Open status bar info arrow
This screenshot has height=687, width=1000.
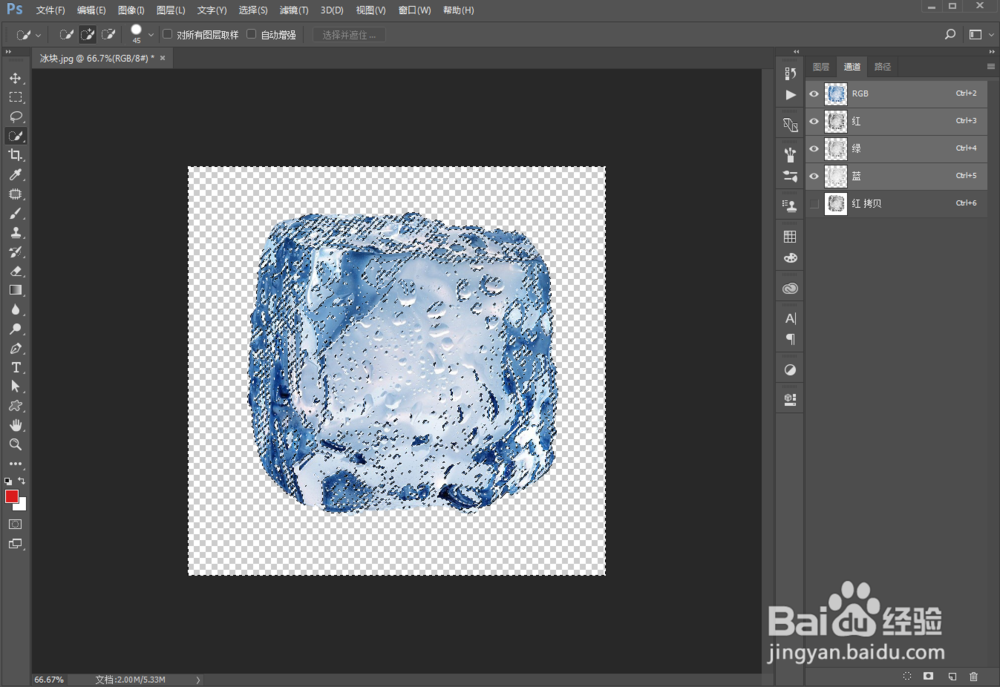[198, 680]
